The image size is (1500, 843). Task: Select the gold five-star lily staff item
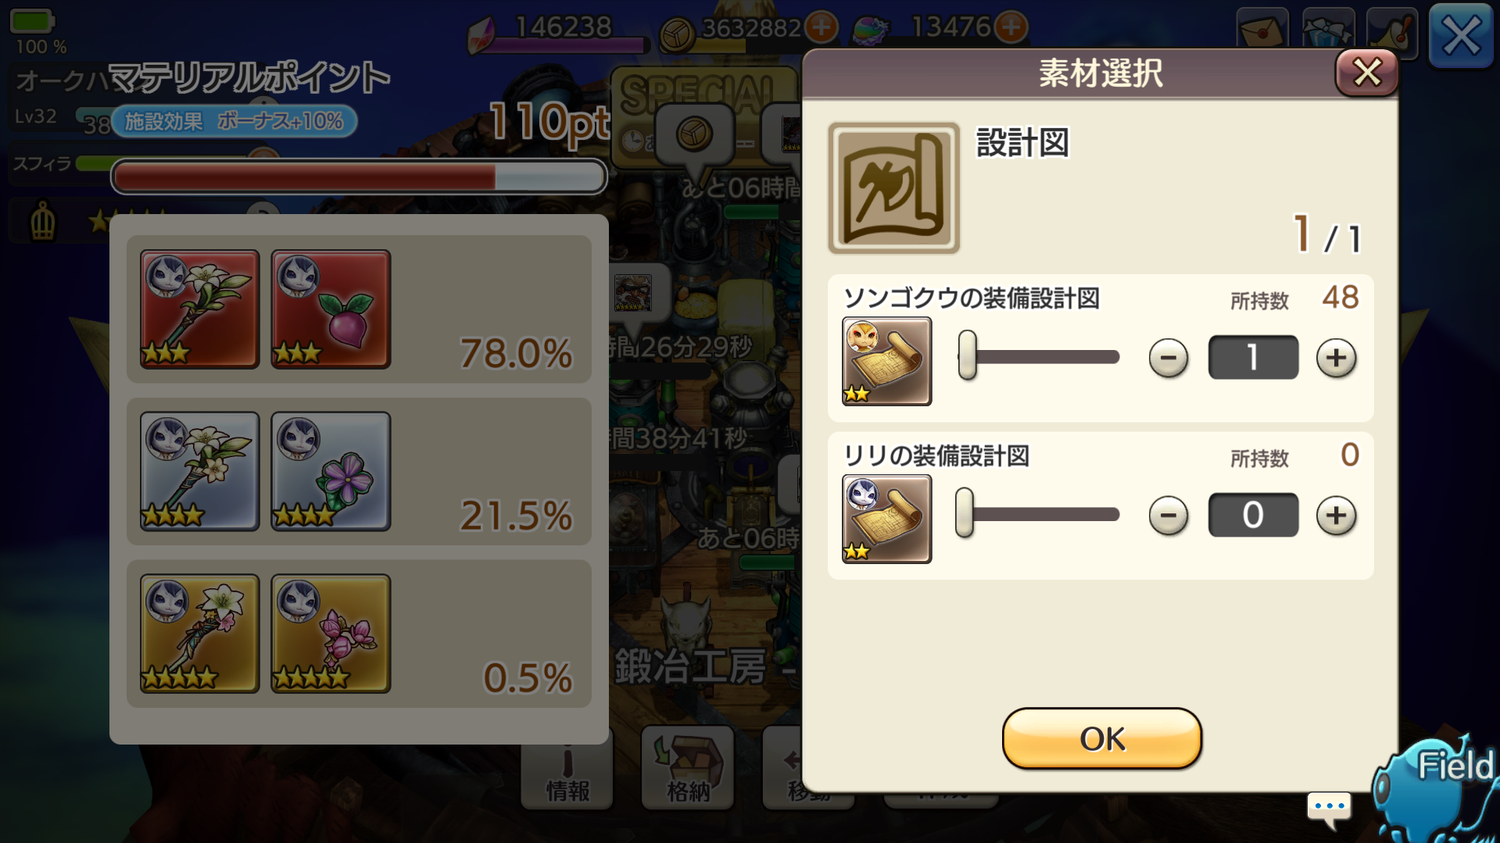[x=200, y=633]
